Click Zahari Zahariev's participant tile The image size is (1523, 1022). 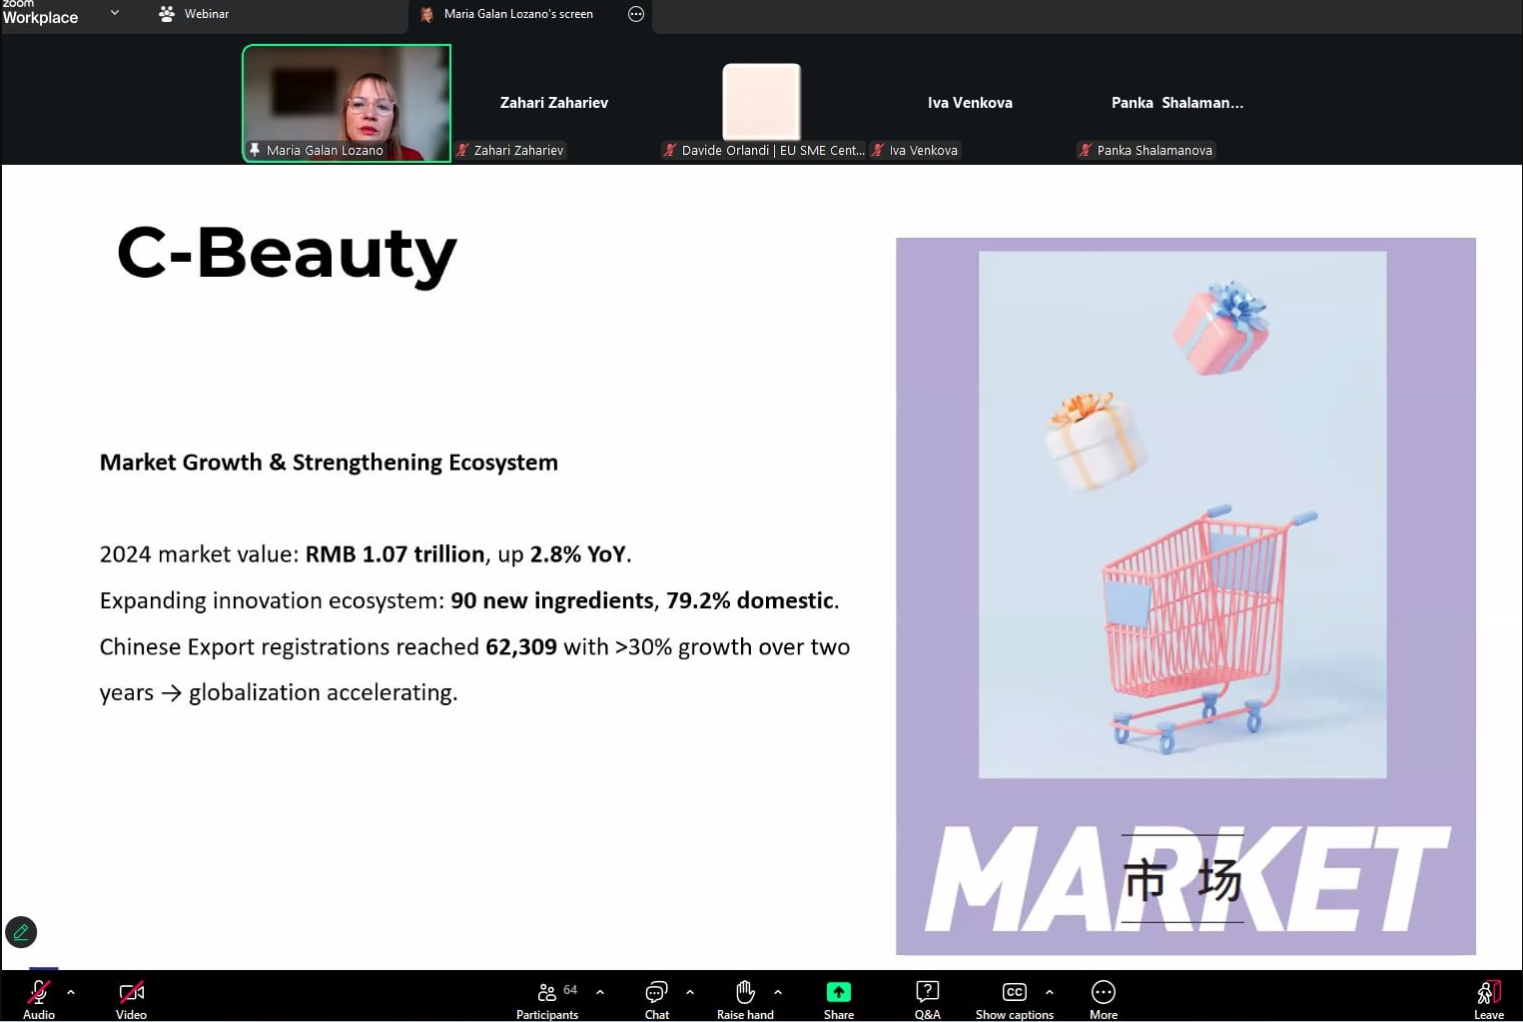point(553,103)
